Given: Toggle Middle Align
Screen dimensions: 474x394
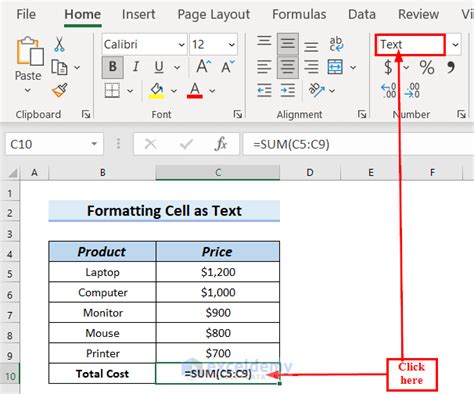Looking at the screenshot, I should click(x=288, y=44).
